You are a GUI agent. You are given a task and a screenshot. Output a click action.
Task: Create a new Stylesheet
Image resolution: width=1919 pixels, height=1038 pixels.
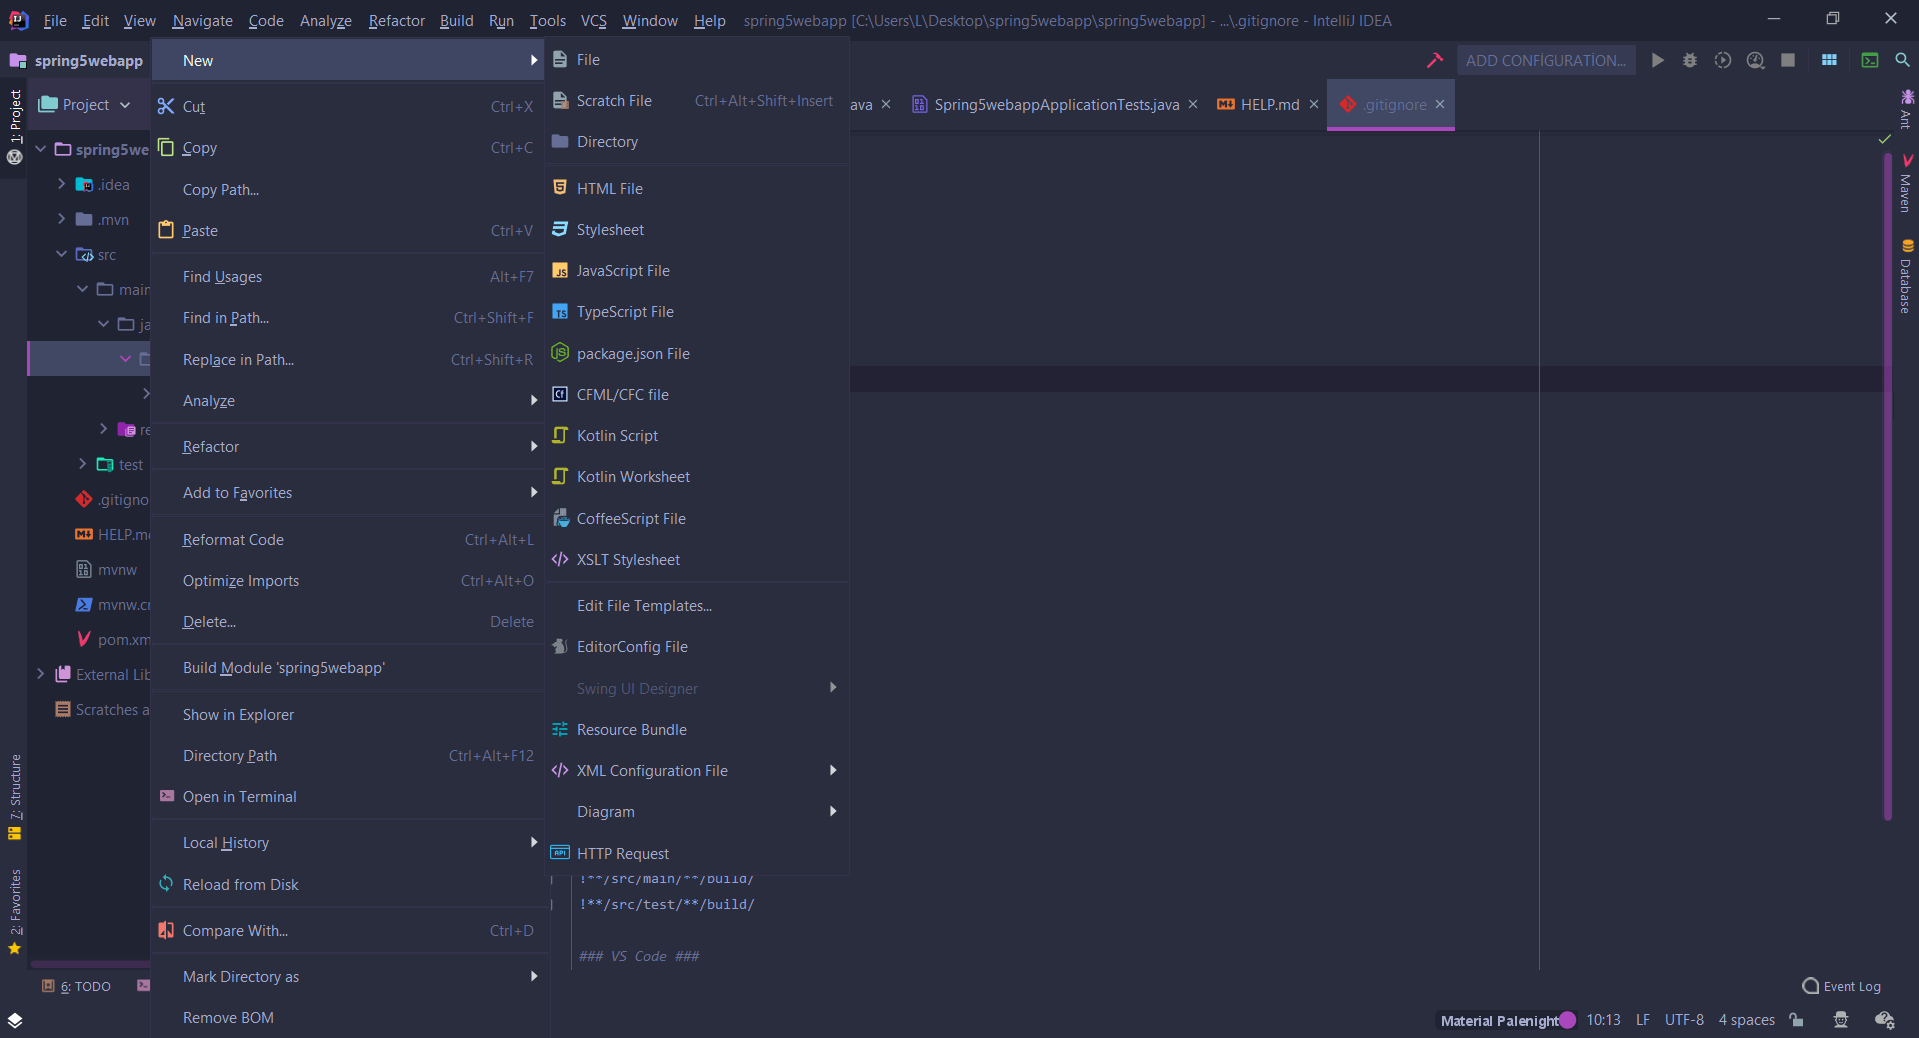(x=697, y=230)
